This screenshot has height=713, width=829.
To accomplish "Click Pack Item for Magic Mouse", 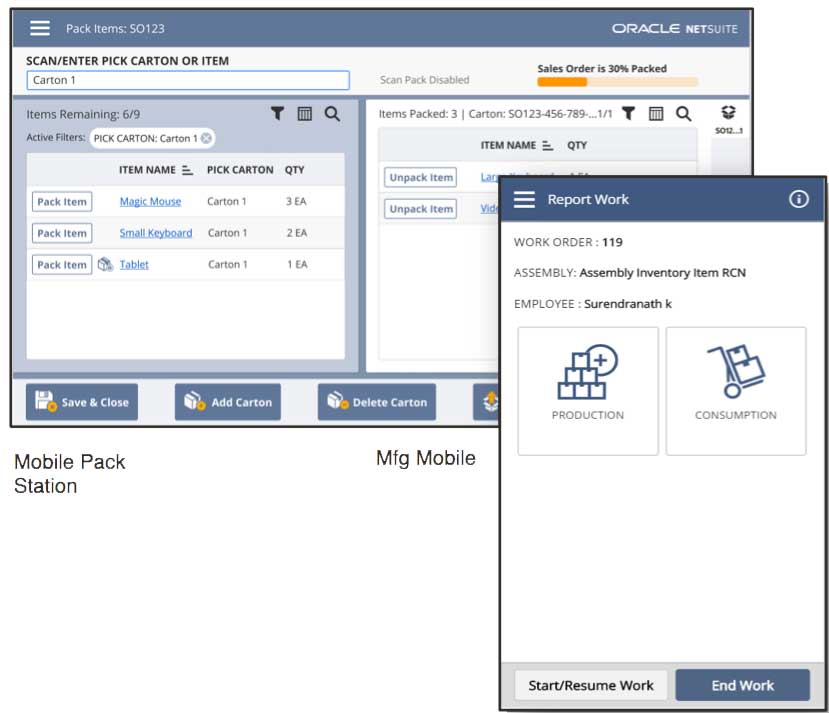I will pyautogui.click(x=62, y=202).
